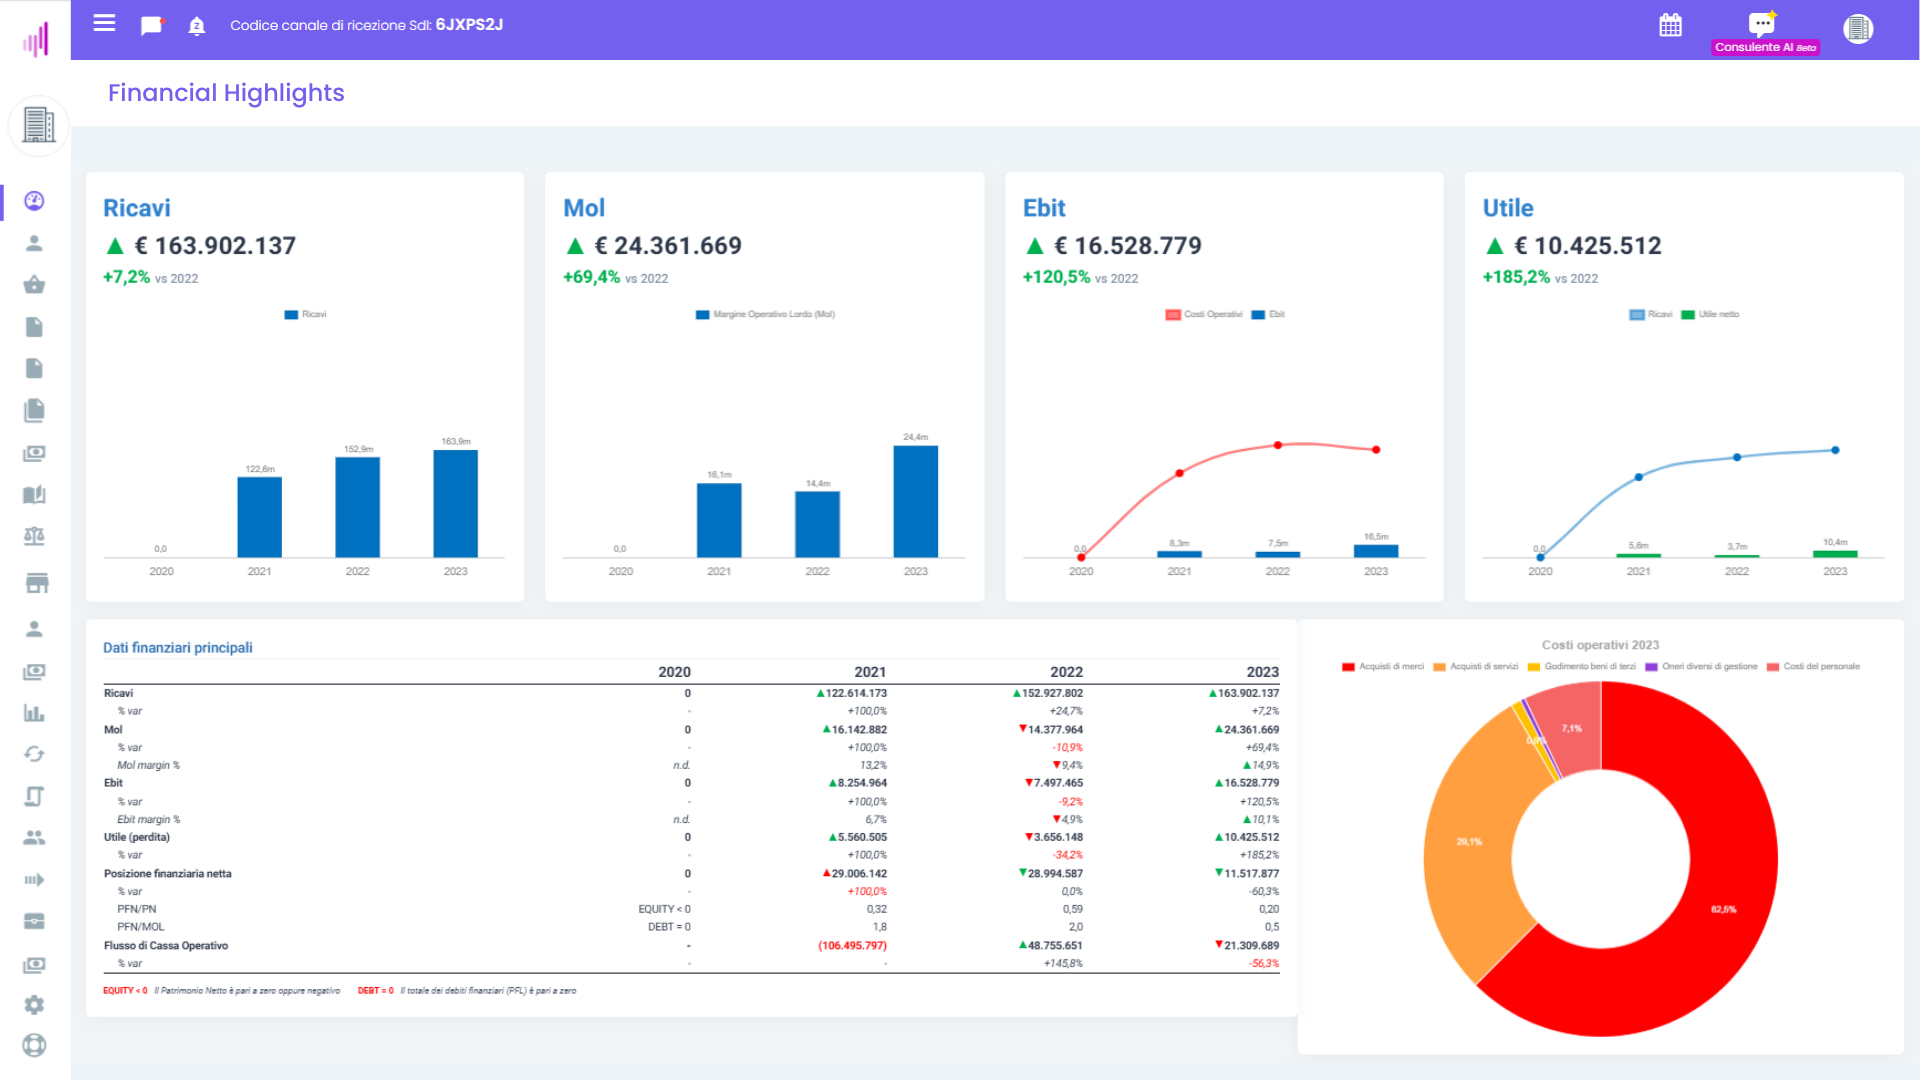1920x1080 pixels.
Task: Select the dashboard gauge icon in the sidebar
Action: (x=34, y=200)
